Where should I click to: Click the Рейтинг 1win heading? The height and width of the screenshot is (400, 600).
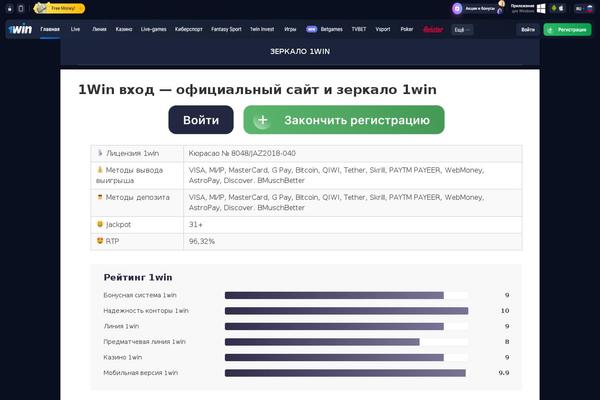tap(138, 277)
